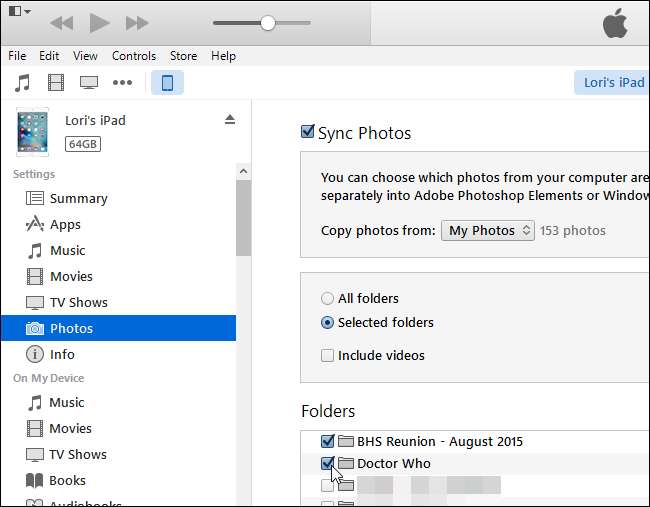Eject Lori's iPad

pos(229,120)
